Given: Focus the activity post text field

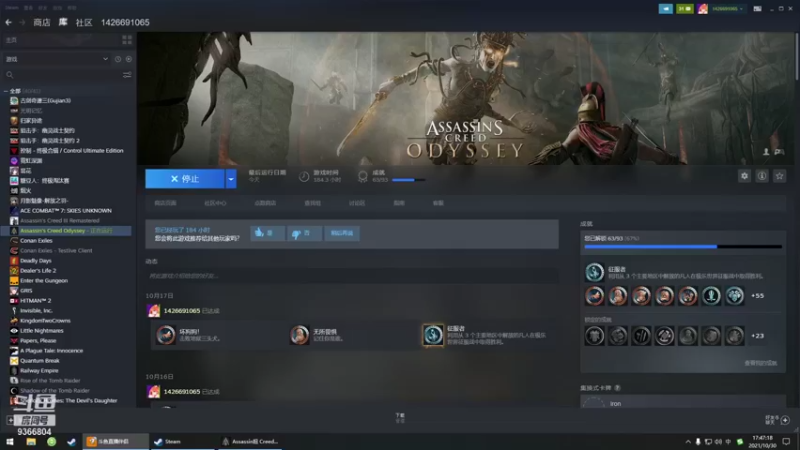Looking at the screenshot, I should click(352, 276).
